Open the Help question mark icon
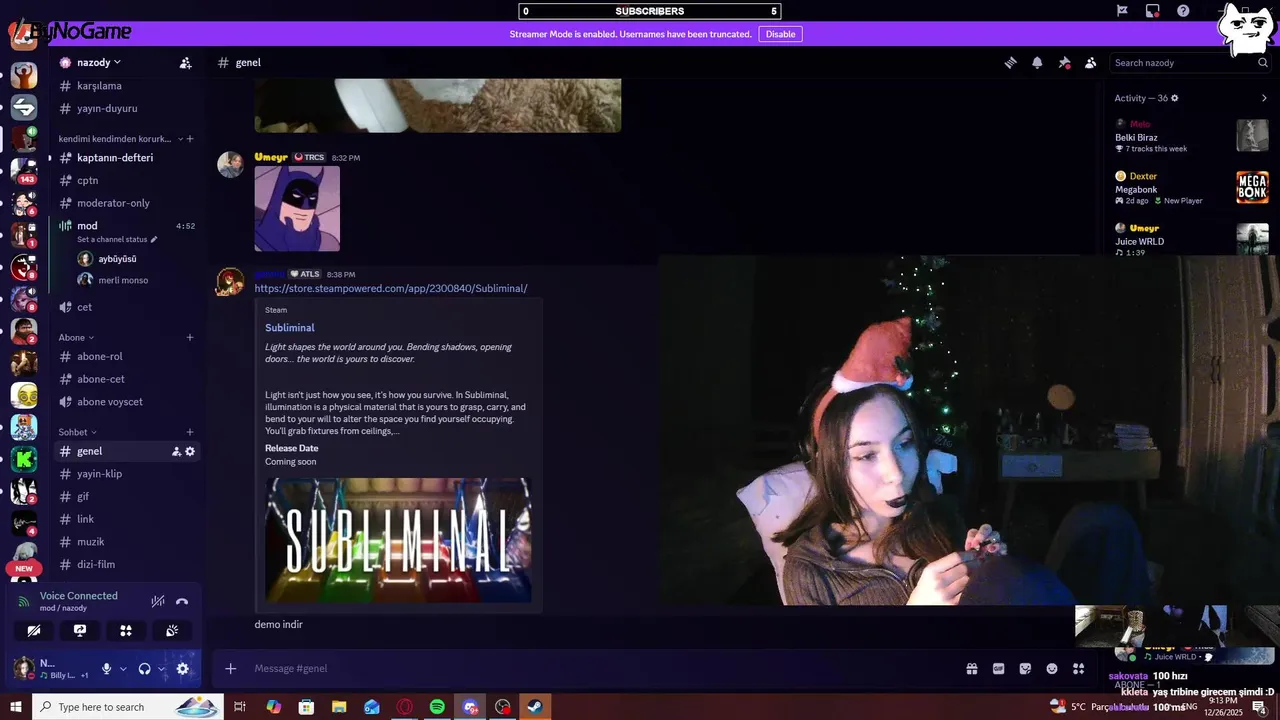 pyautogui.click(x=1183, y=11)
